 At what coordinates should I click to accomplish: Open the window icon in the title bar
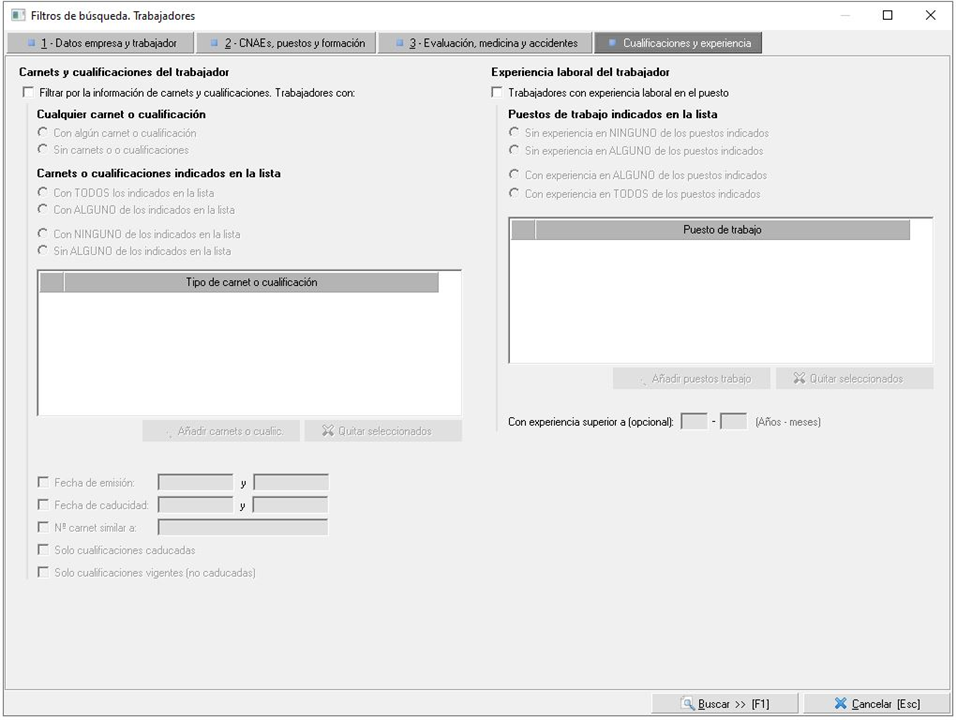tap(18, 15)
